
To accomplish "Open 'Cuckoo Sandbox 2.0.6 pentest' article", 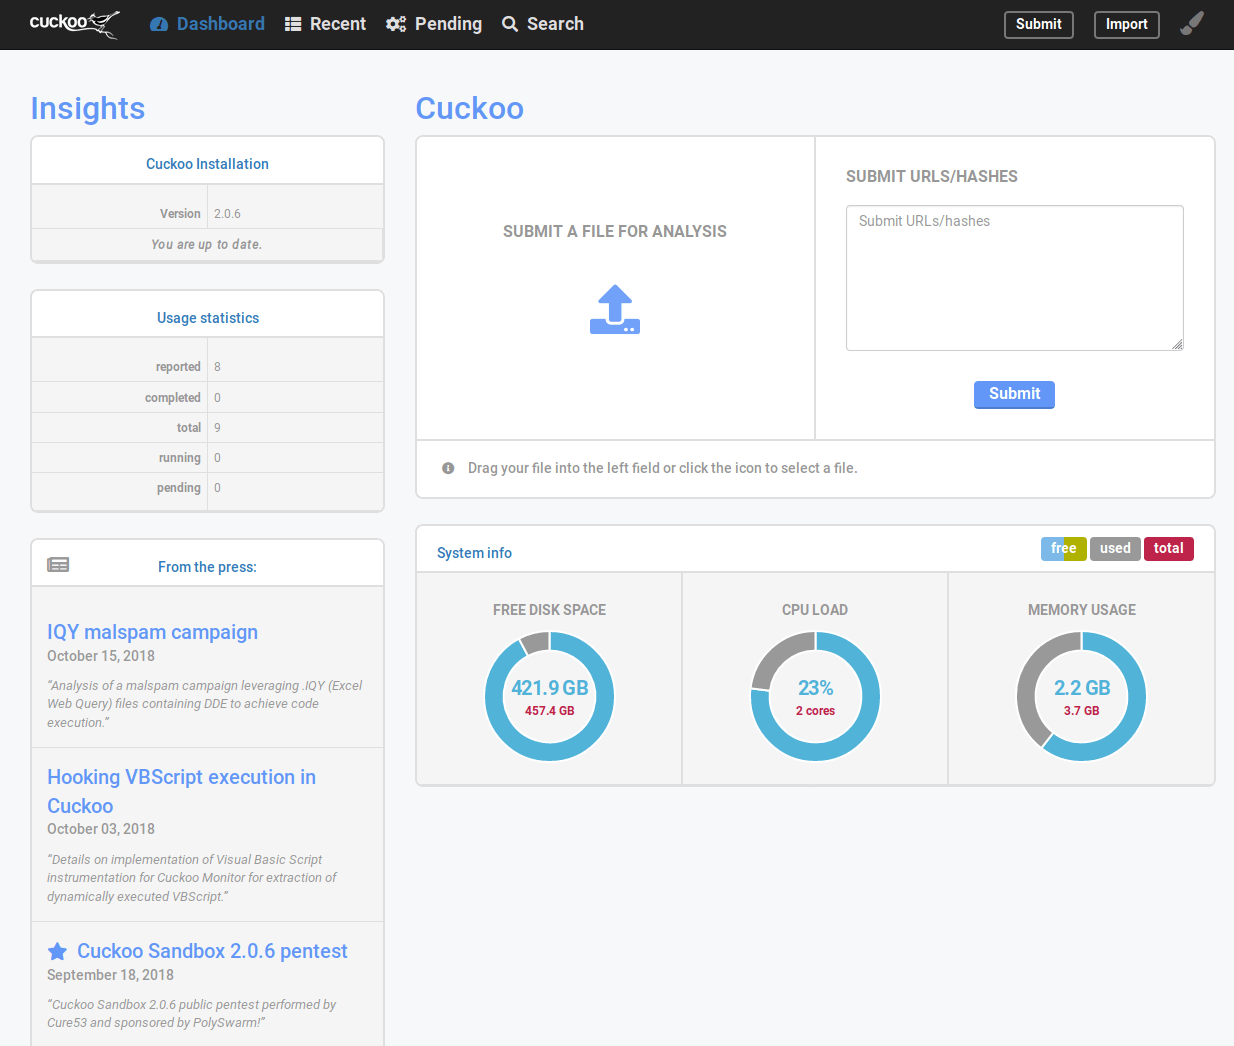I will 212,951.
